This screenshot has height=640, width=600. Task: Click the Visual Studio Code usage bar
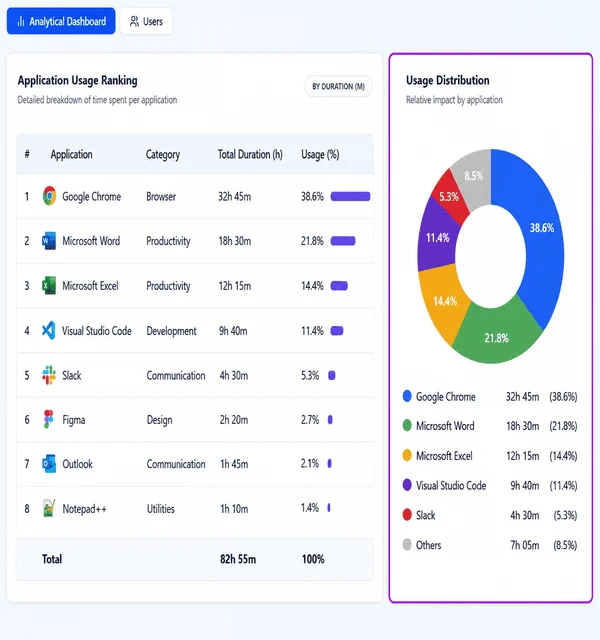point(337,330)
